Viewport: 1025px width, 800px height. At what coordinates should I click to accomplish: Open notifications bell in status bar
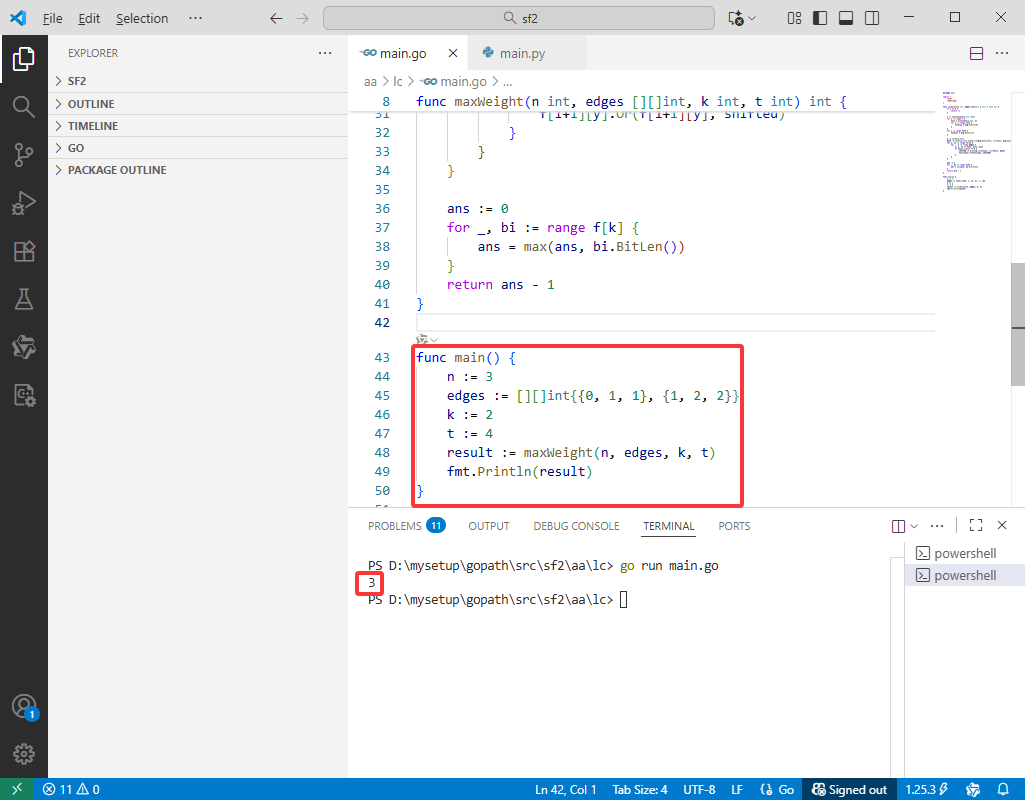1003,790
